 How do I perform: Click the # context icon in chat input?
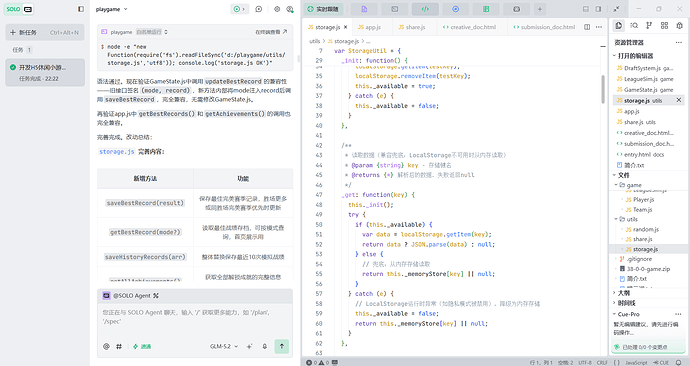(x=119, y=347)
